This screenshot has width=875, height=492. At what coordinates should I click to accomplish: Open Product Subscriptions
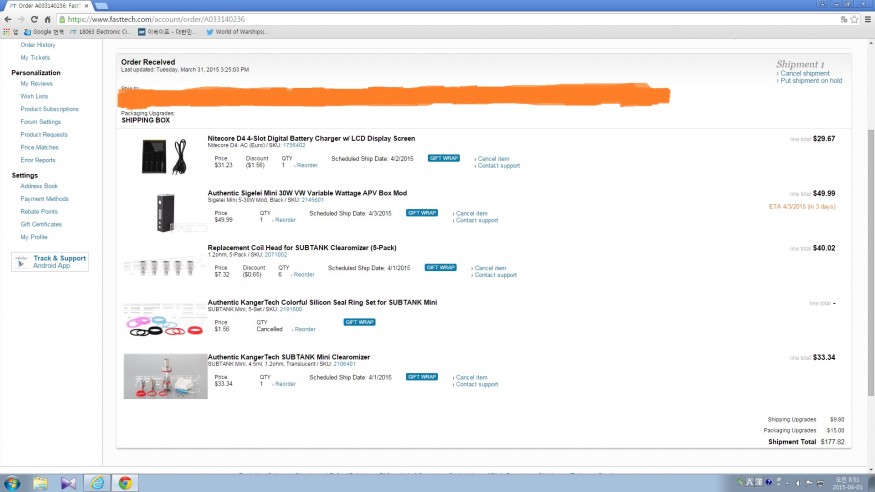[50, 109]
